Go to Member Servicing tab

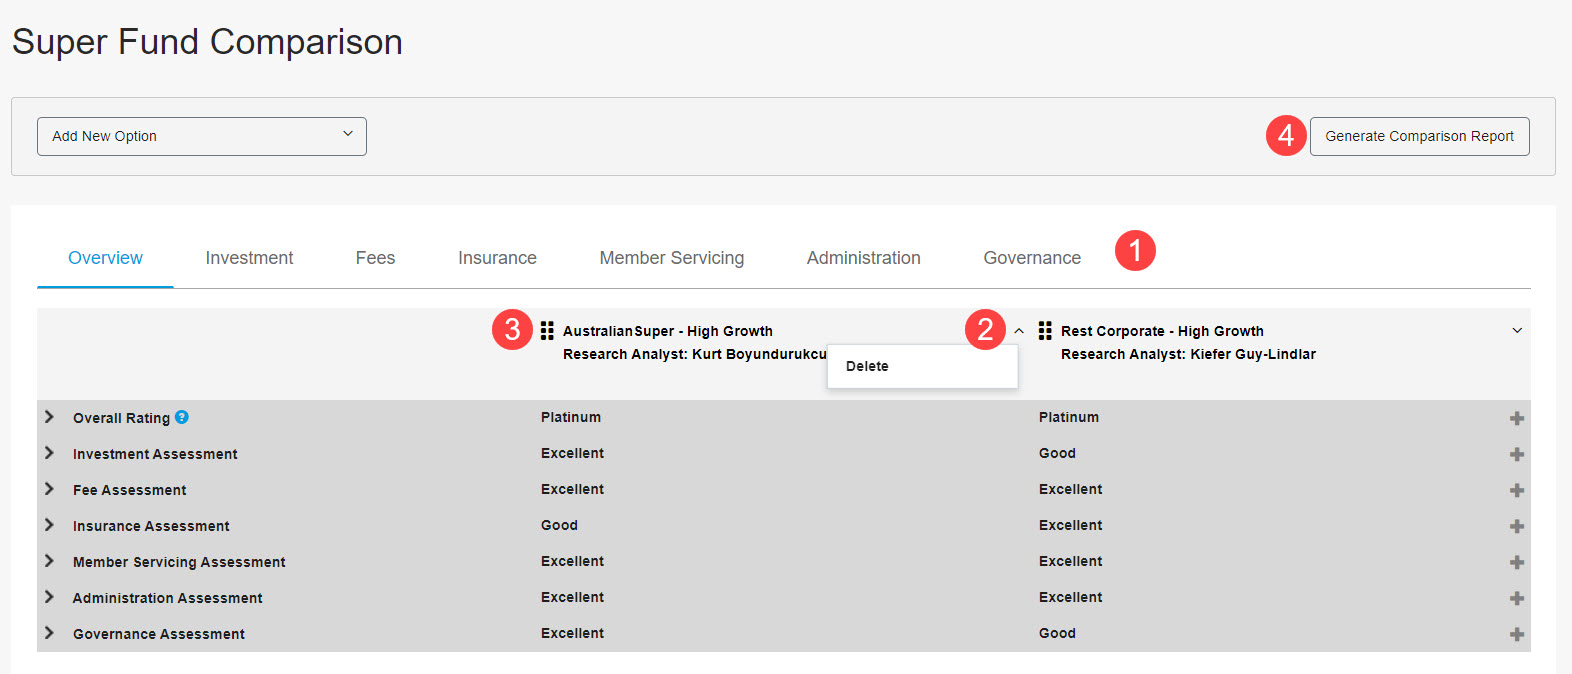coord(672,258)
